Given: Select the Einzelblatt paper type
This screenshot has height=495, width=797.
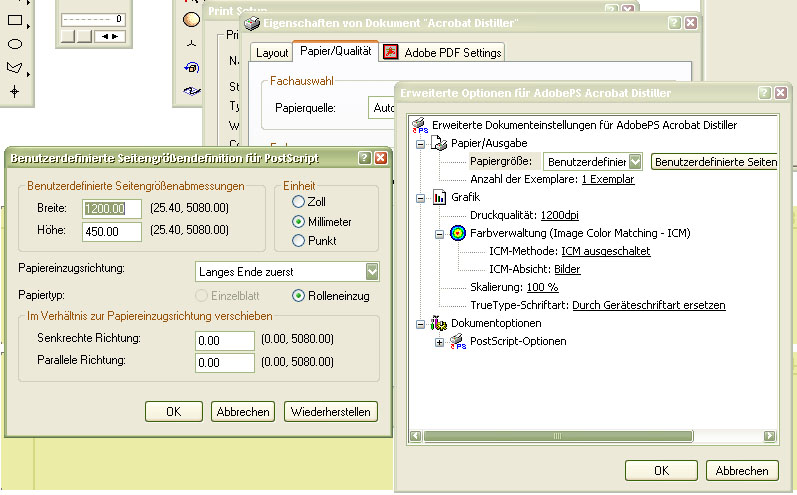Looking at the screenshot, I should [201, 296].
